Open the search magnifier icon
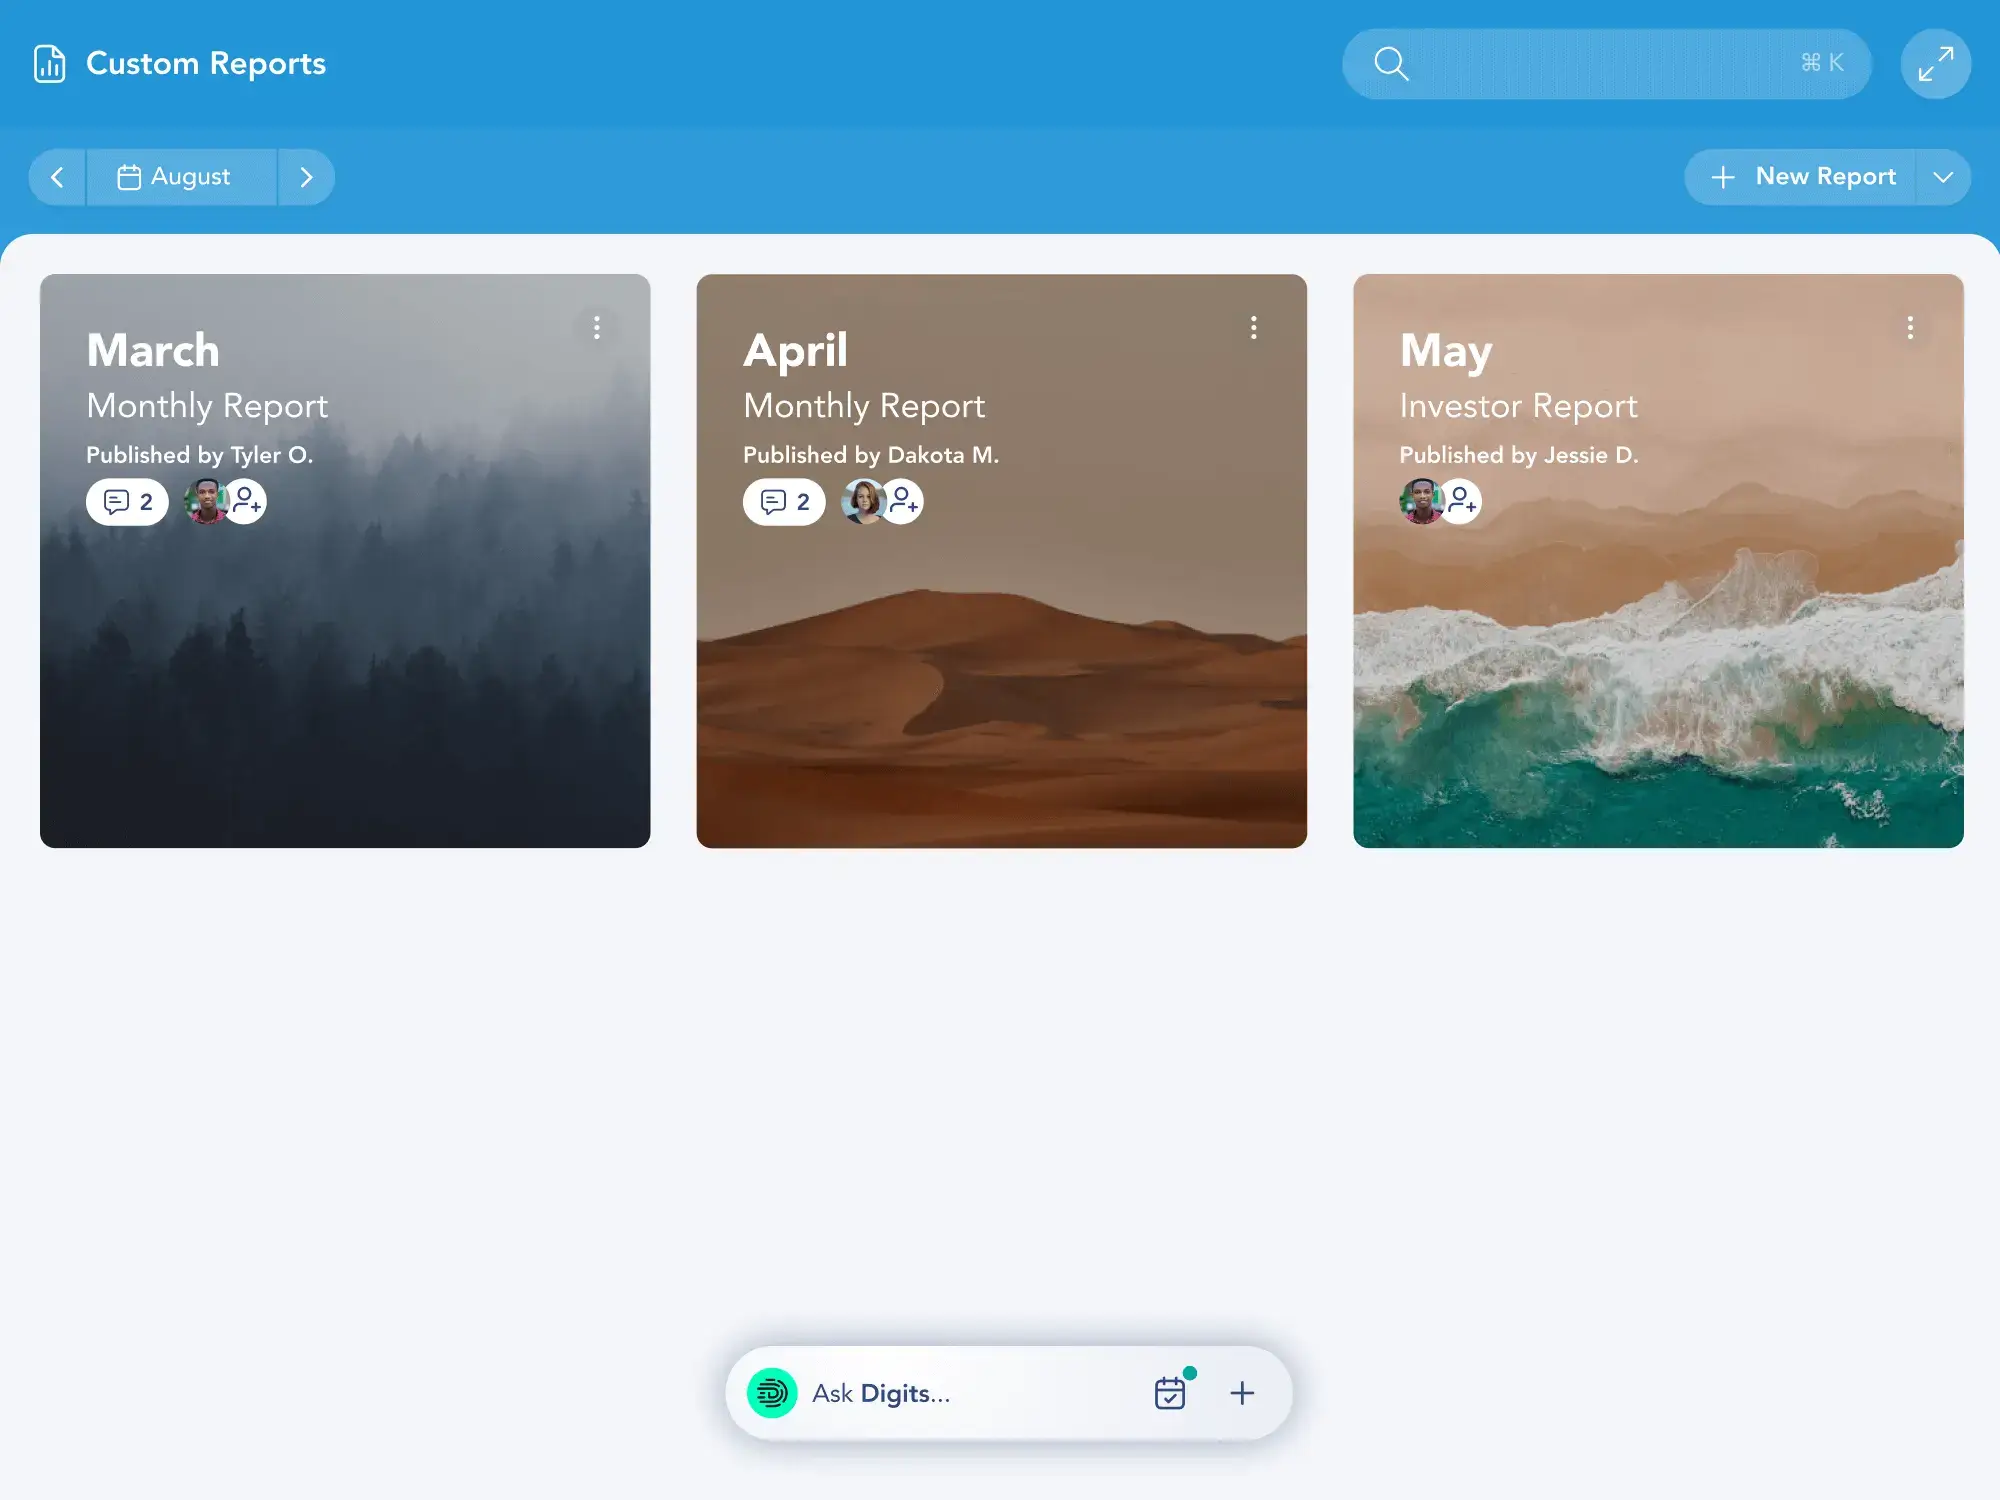2000x1500 pixels. tap(1391, 63)
